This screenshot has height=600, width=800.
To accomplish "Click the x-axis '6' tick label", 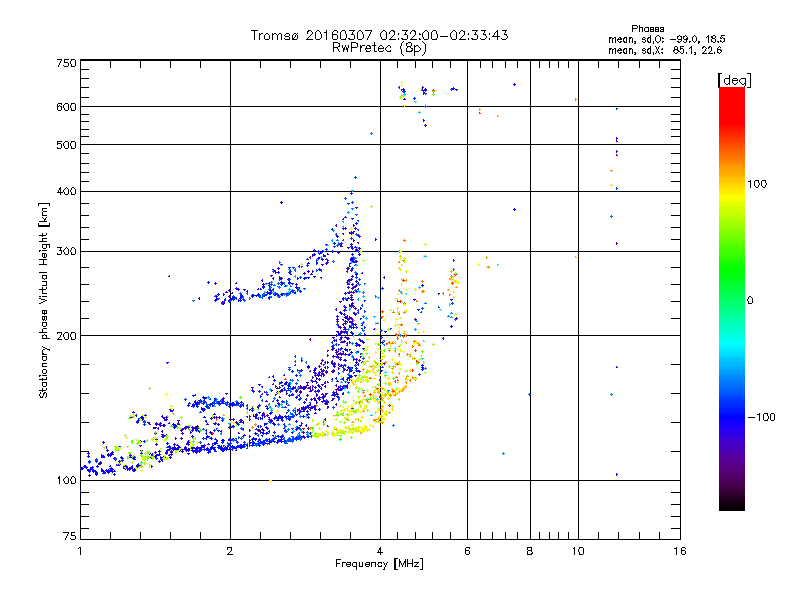I will 467,551.
